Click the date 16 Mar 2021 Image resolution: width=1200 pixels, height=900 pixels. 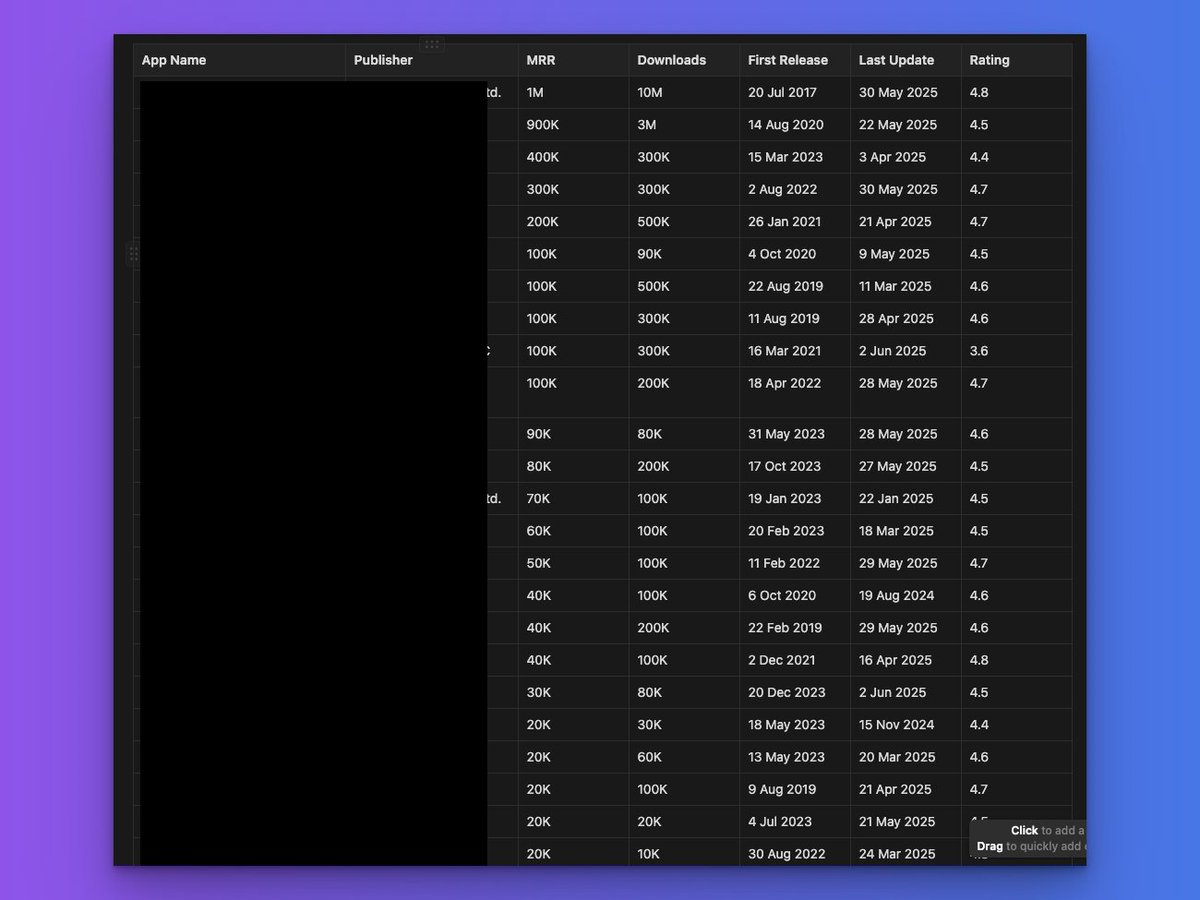(785, 351)
